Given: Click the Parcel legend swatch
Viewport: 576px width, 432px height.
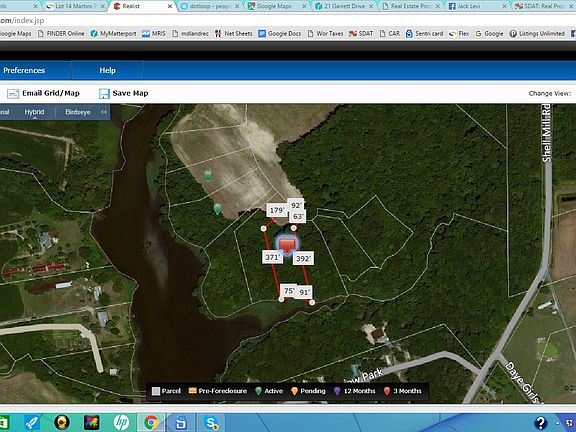Looking at the screenshot, I should (x=156, y=391).
